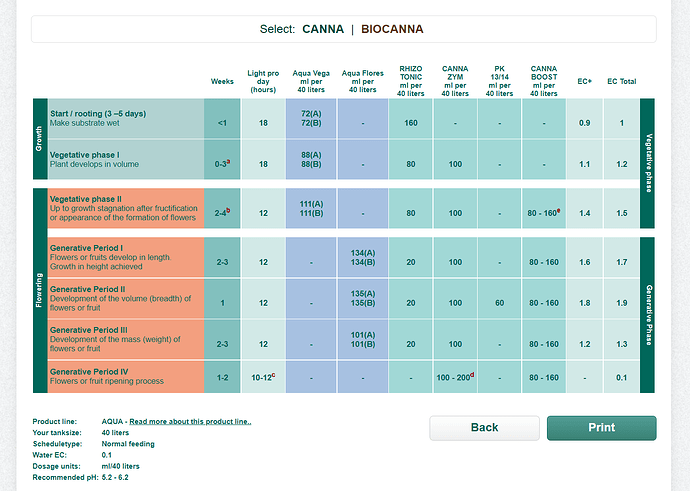The height and width of the screenshot is (491, 690).
Task: Click the Generative Phase vertical label on right
Action: pyautogui.click(x=647, y=315)
